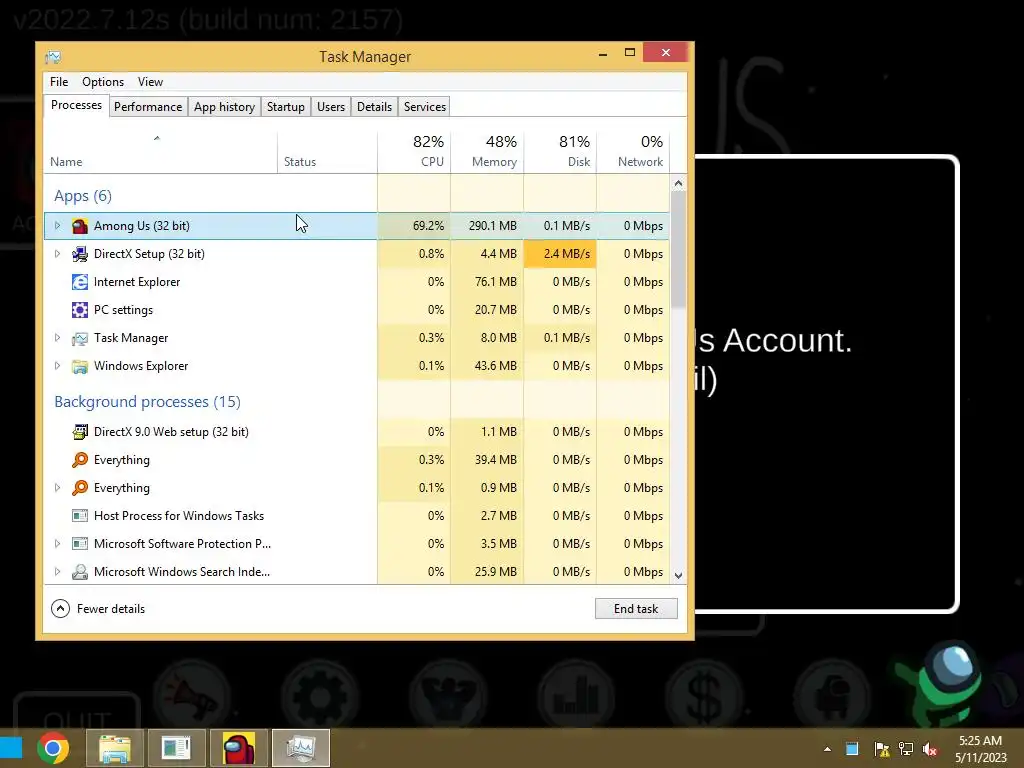The image size is (1024, 768).
Task: Click the Task Manager taskbar button
Action: (x=300, y=748)
